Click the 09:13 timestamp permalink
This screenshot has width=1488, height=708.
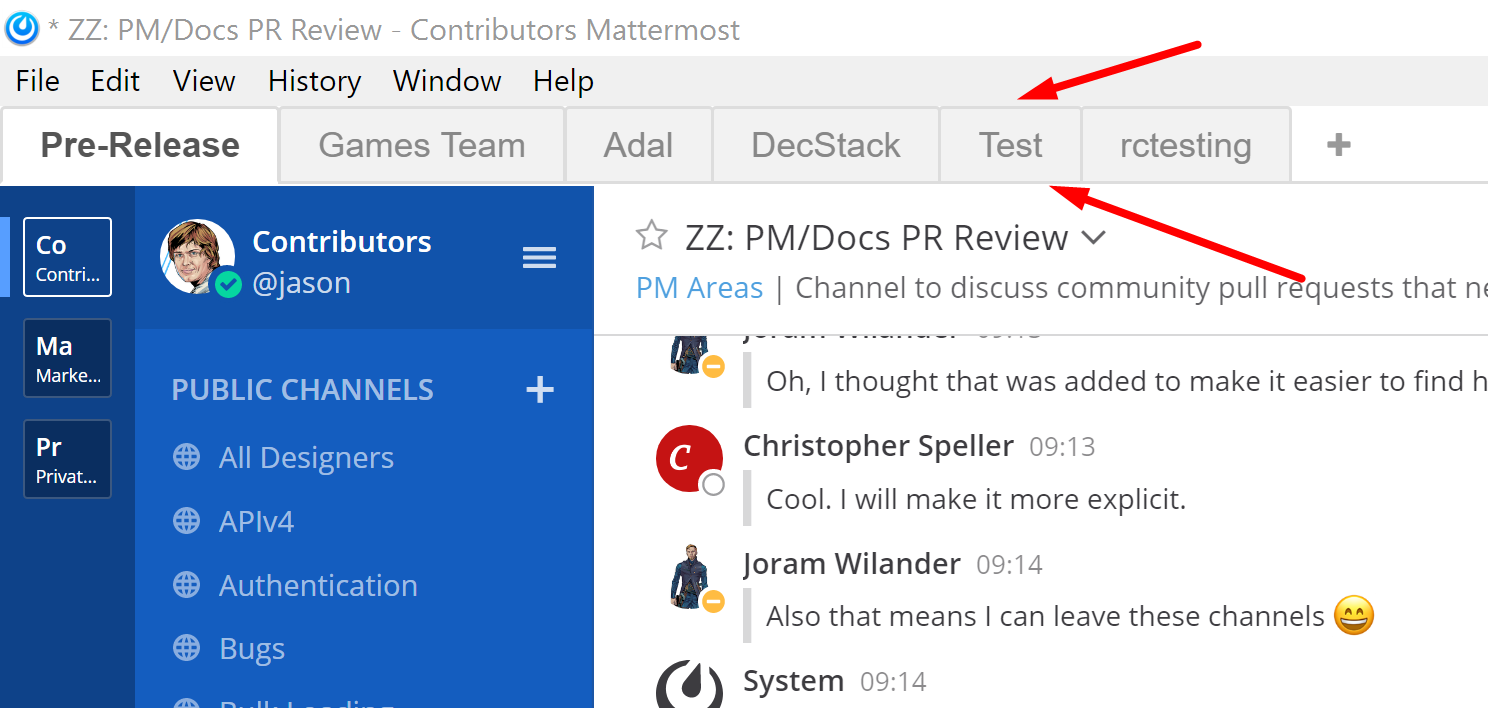point(1062,447)
